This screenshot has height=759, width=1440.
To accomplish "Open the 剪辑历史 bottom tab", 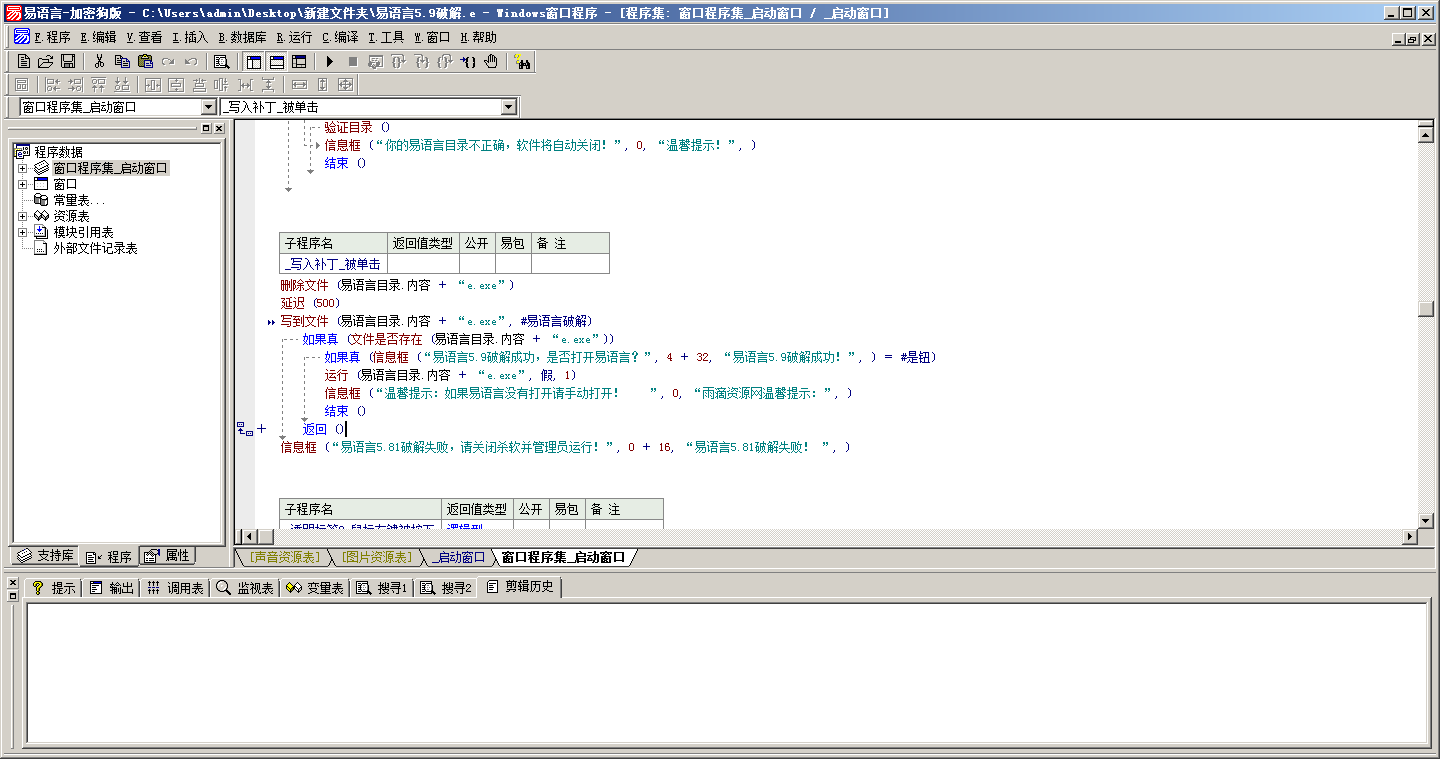I will tap(520, 587).
